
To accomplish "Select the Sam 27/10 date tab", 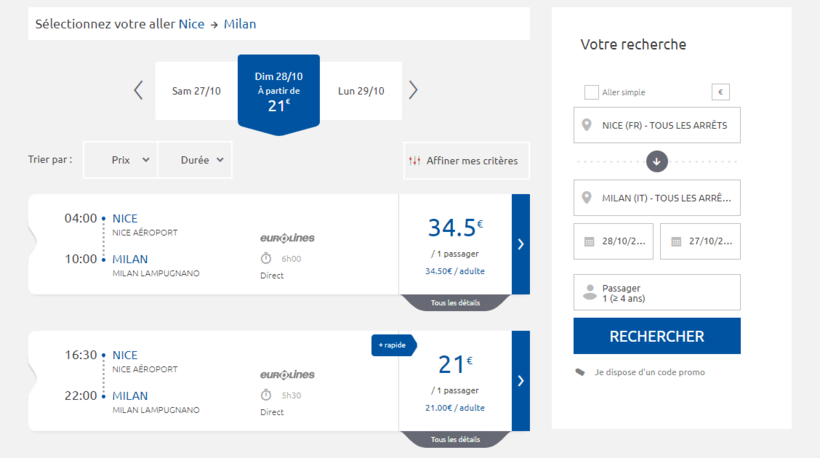I will click(x=196, y=91).
